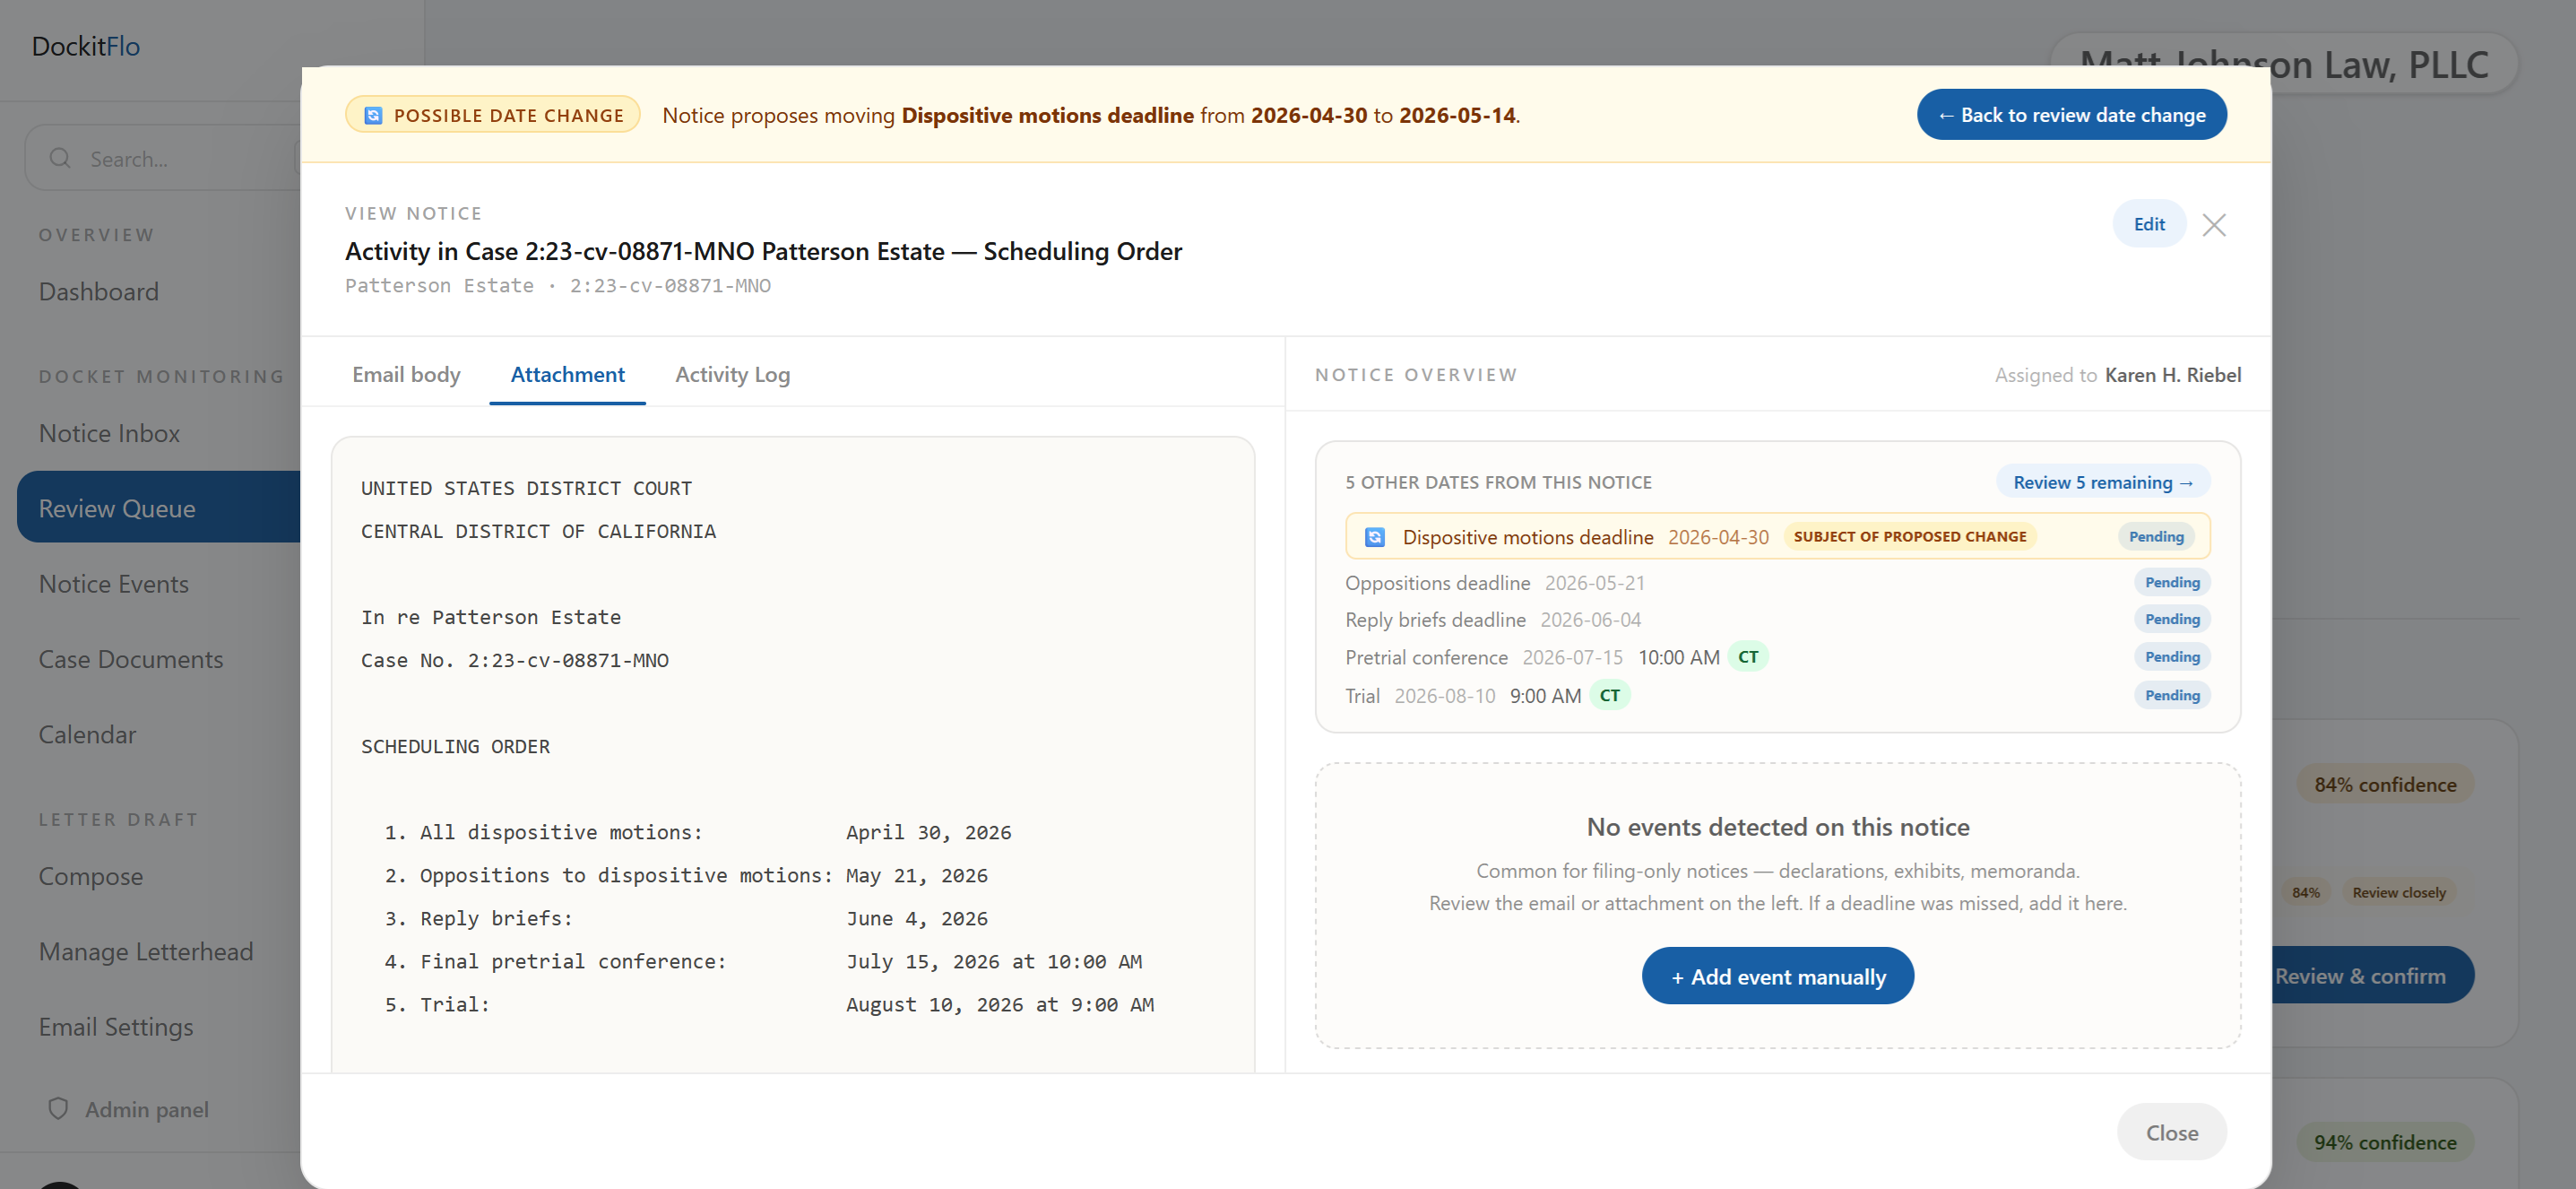Open Email Settings in the sidebar
This screenshot has width=2576, height=1189.
click(x=116, y=1027)
